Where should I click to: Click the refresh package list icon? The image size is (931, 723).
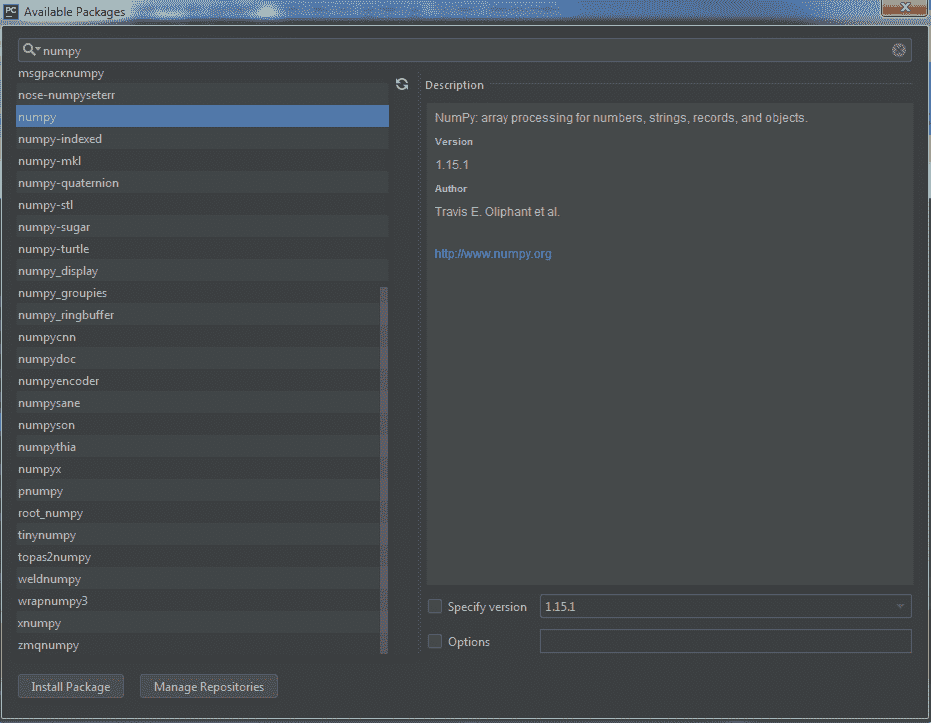click(402, 85)
